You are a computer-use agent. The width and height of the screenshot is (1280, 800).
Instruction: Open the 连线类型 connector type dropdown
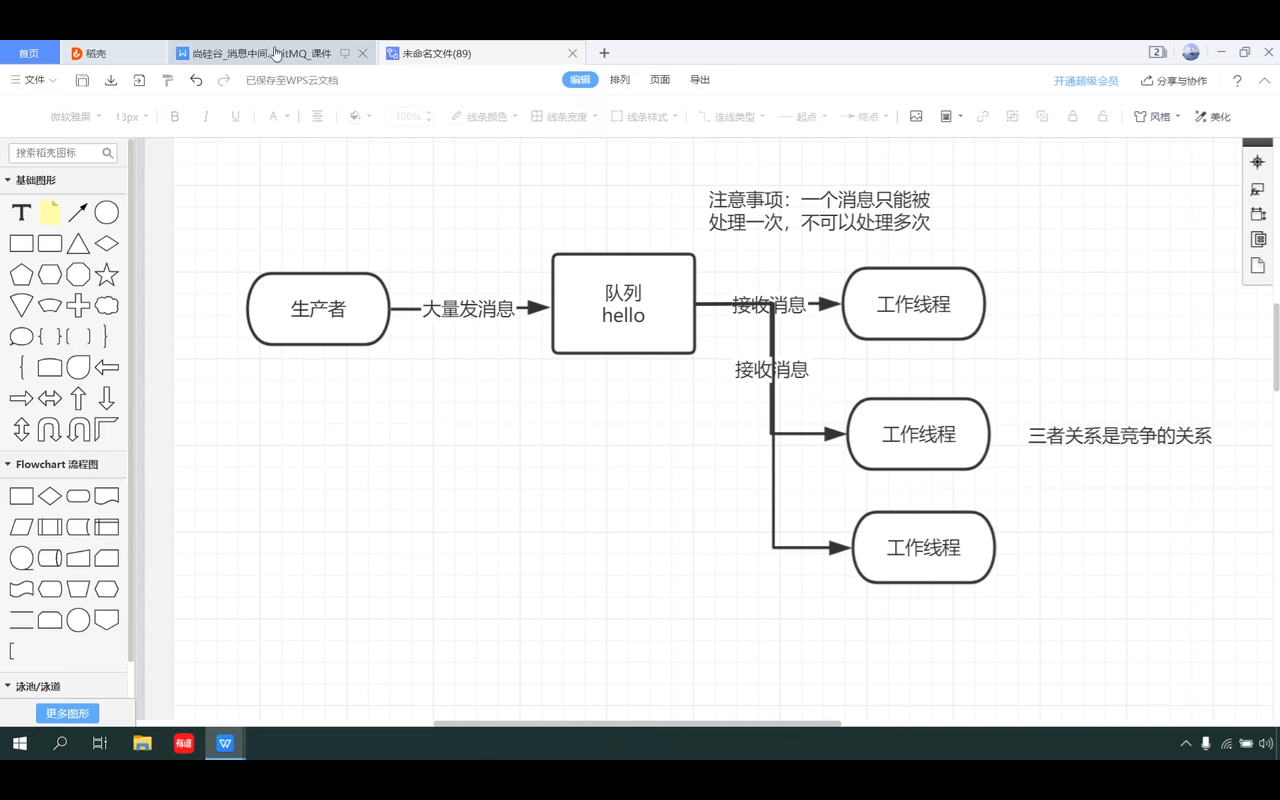[731, 117]
